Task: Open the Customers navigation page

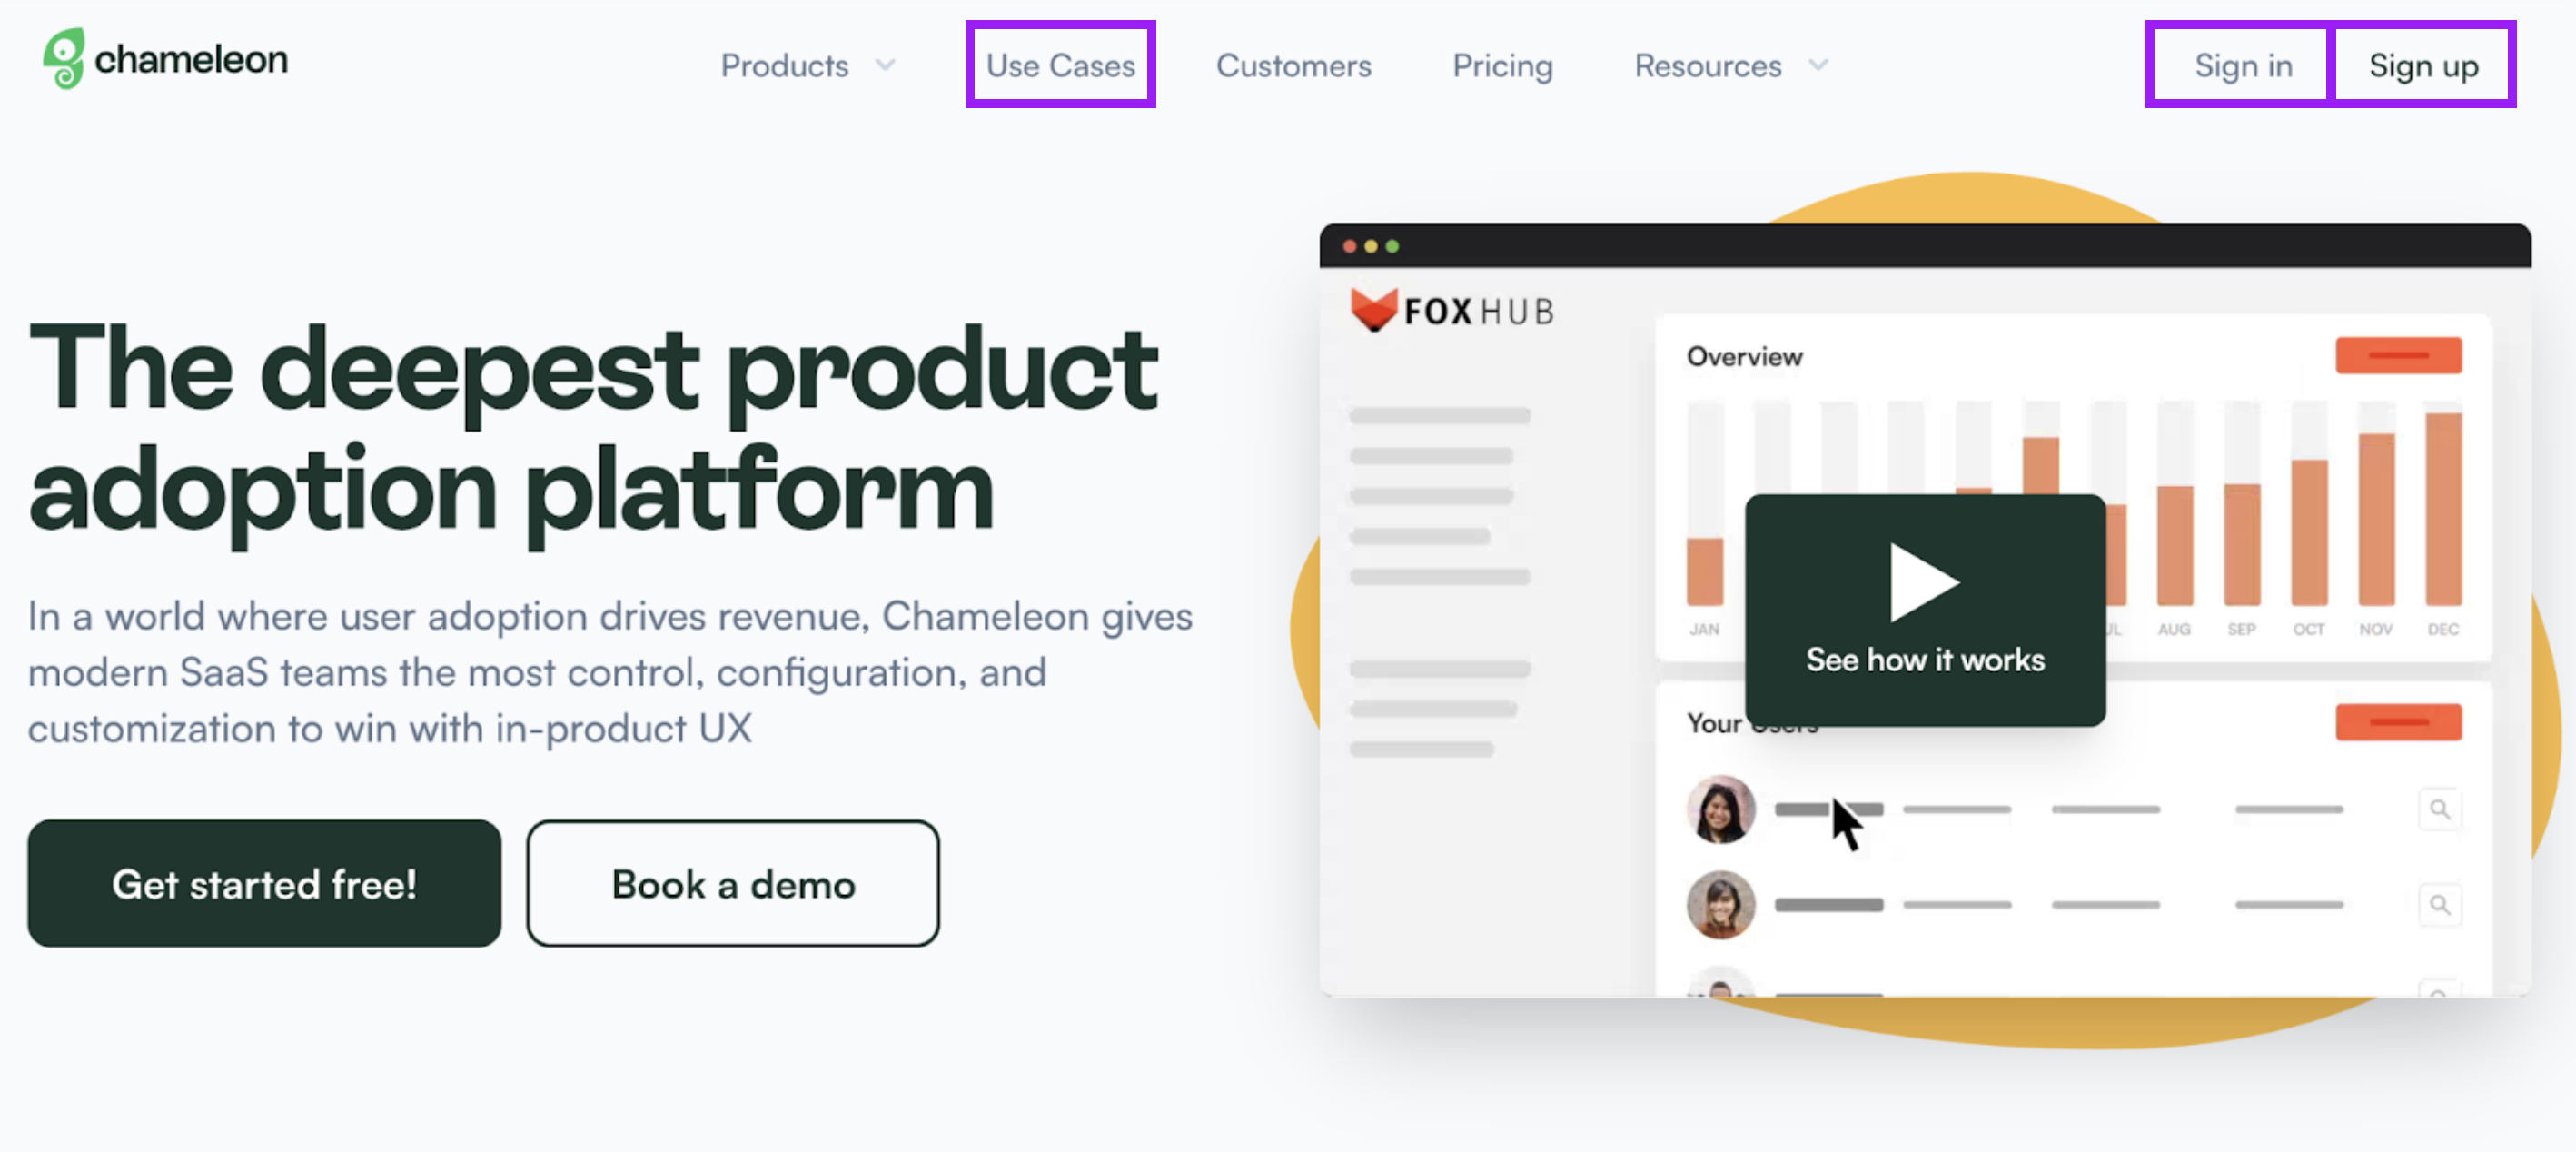Action: (1294, 65)
